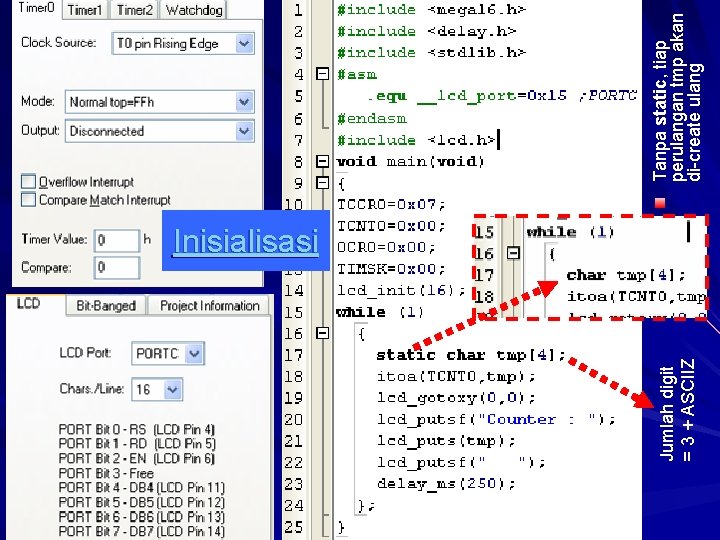Viewport: 720px width, 540px height.
Task: Collapse the brace fold at line 9
Action: (x=323, y=183)
